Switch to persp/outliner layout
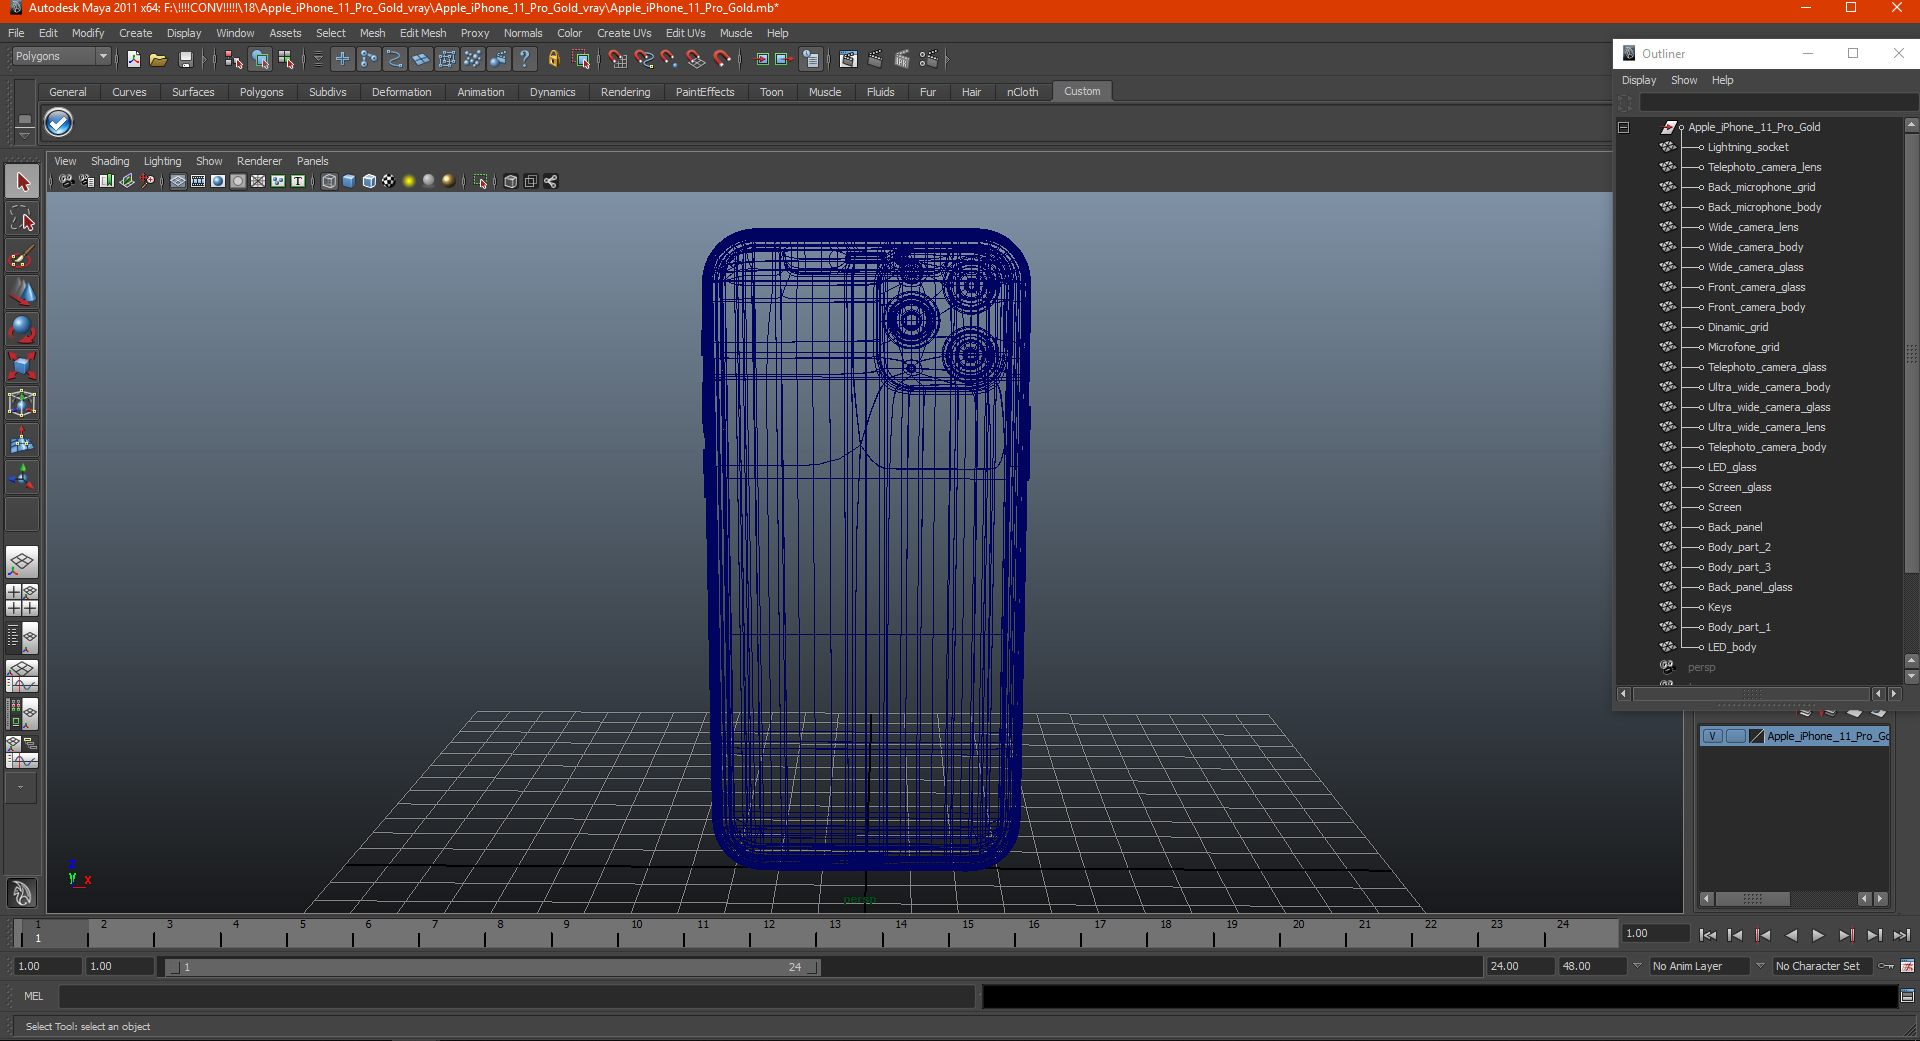 (22, 638)
